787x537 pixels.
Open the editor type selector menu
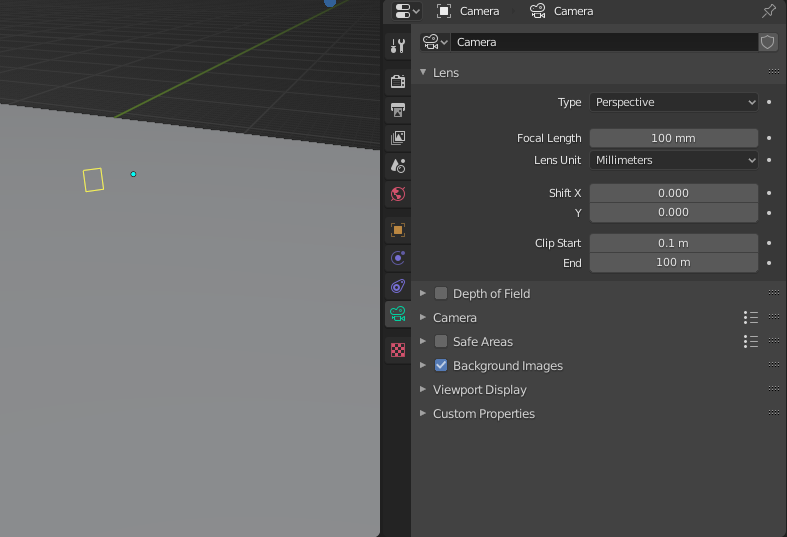pos(407,11)
